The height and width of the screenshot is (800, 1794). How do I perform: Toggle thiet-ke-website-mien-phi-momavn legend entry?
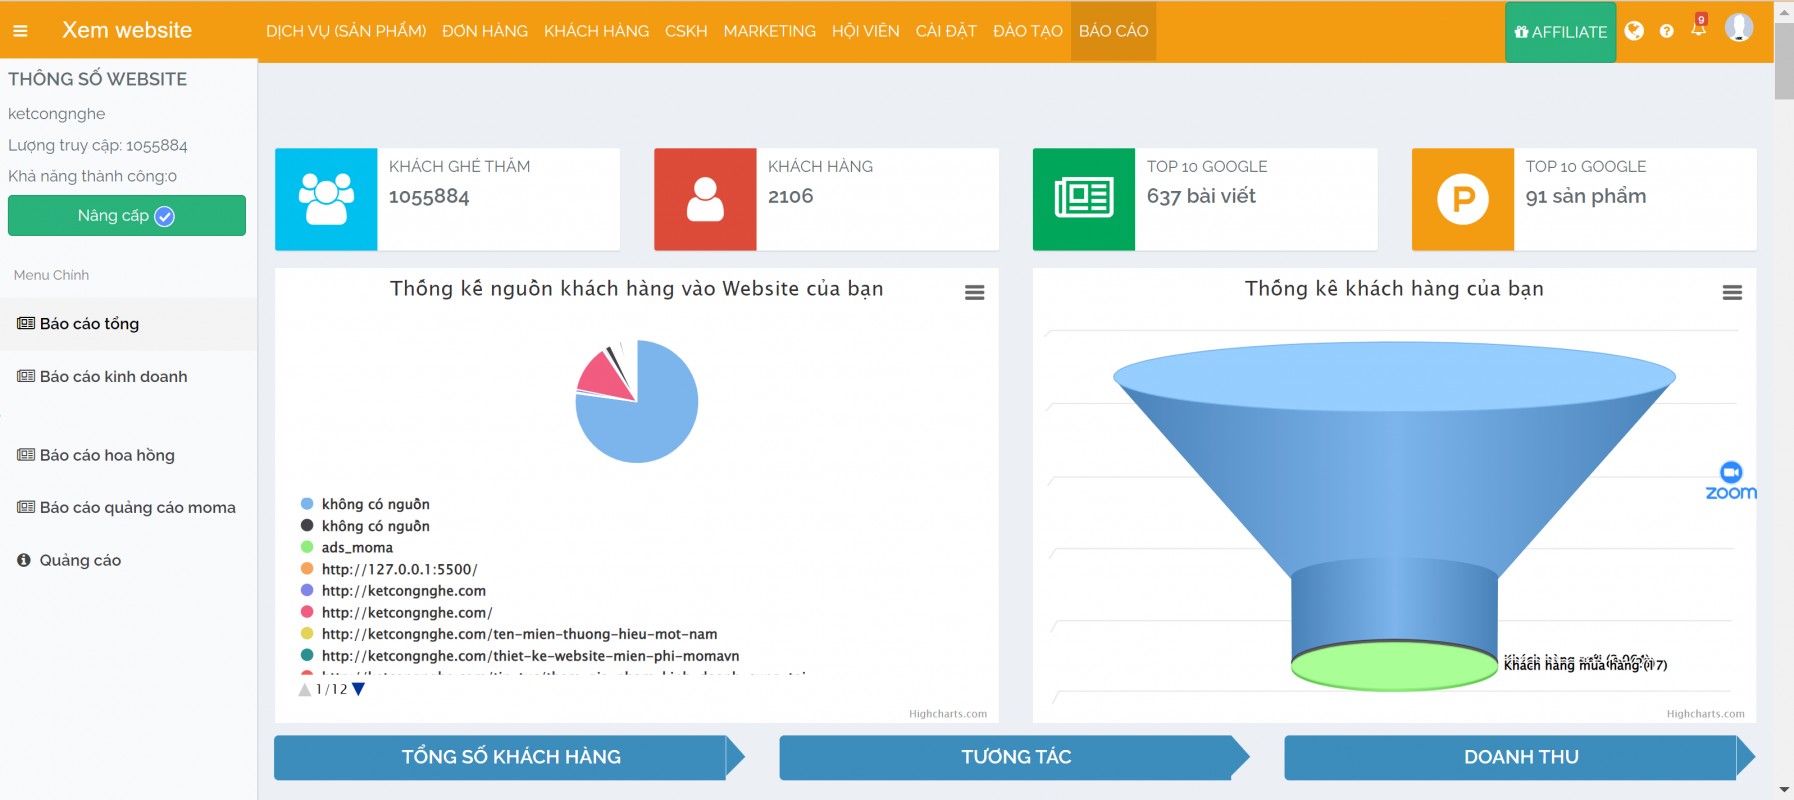pyautogui.click(x=529, y=656)
